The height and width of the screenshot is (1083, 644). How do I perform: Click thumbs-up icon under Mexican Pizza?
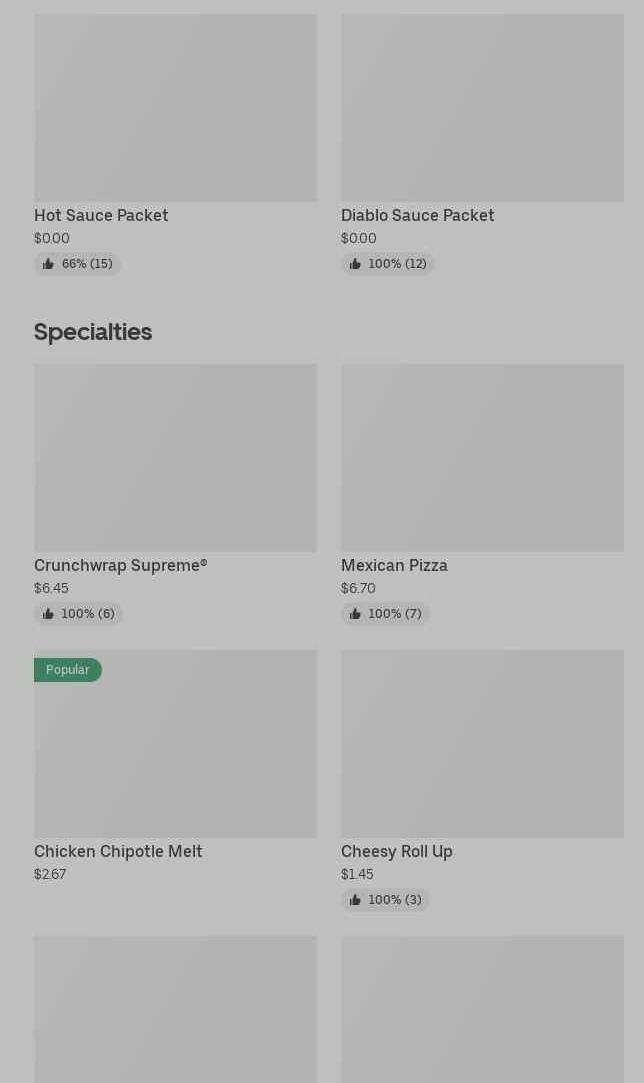pyautogui.click(x=355, y=614)
